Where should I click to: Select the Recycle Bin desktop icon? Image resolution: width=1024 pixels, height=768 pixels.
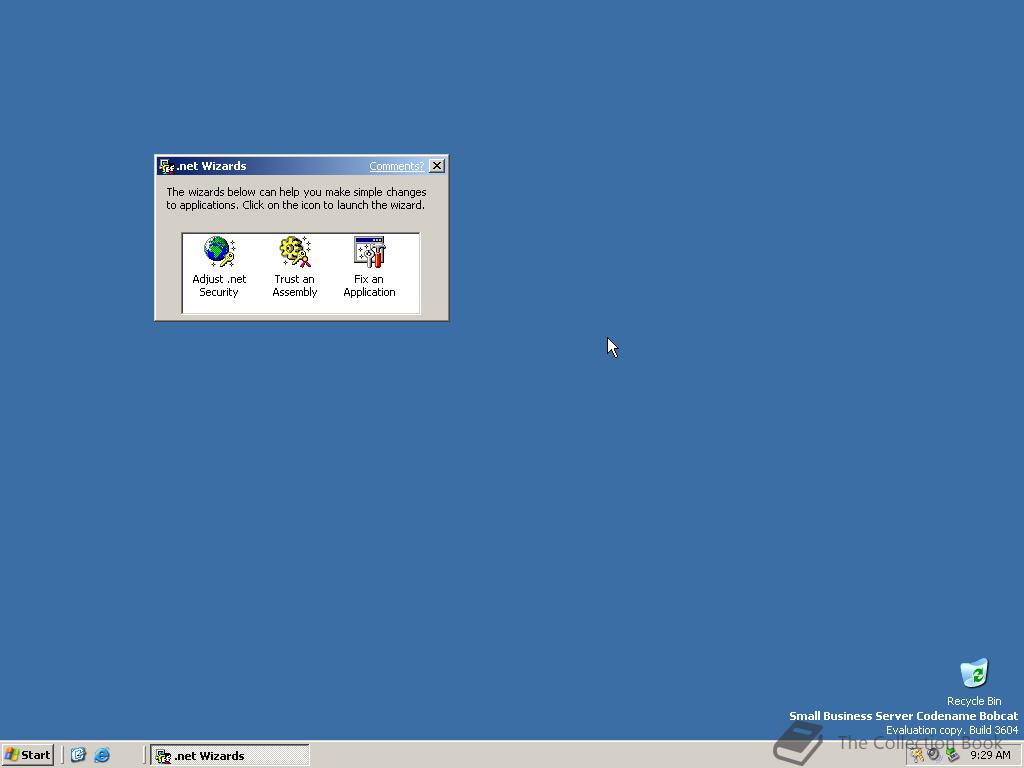click(x=974, y=682)
